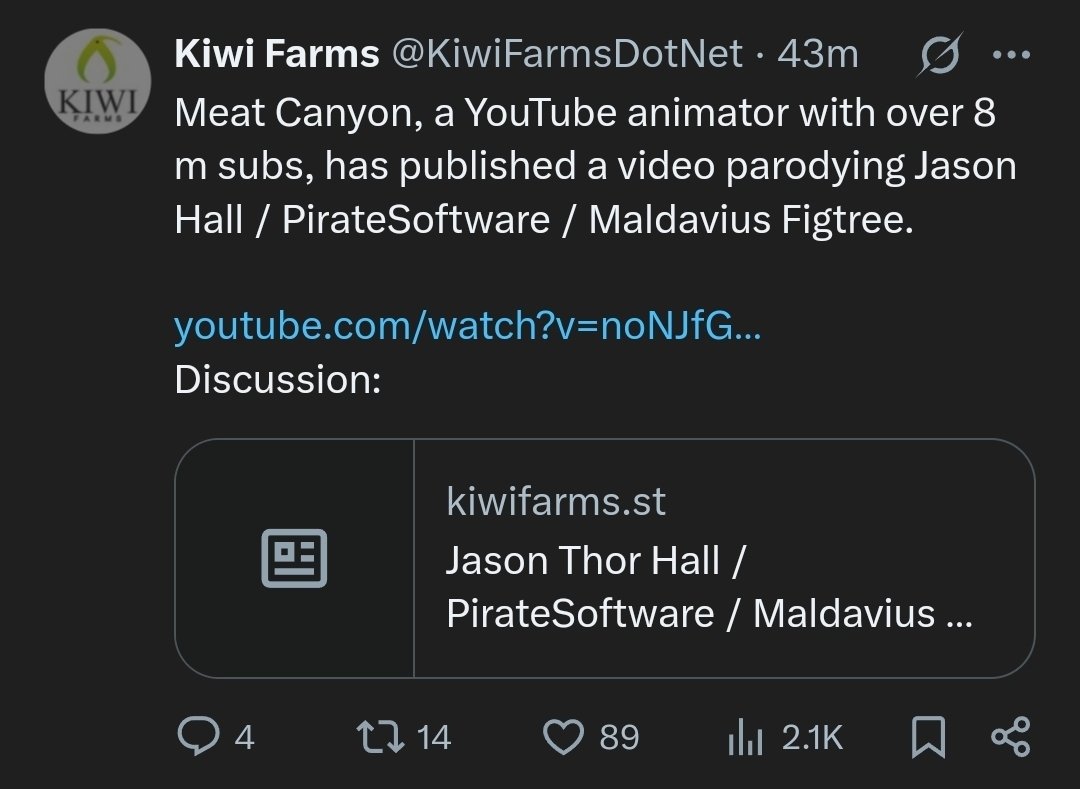View analytics via bar chart icon
Screen dimensions: 1080x789
[745, 737]
